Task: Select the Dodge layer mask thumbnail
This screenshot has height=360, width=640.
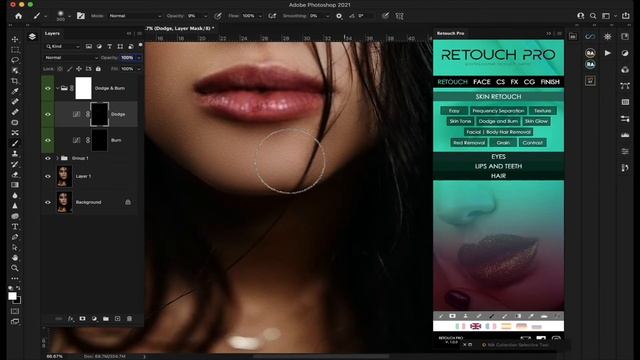Action: tap(99, 114)
